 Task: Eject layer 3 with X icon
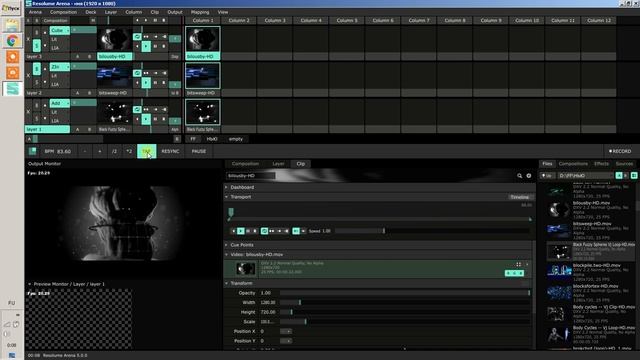(x=28, y=39)
